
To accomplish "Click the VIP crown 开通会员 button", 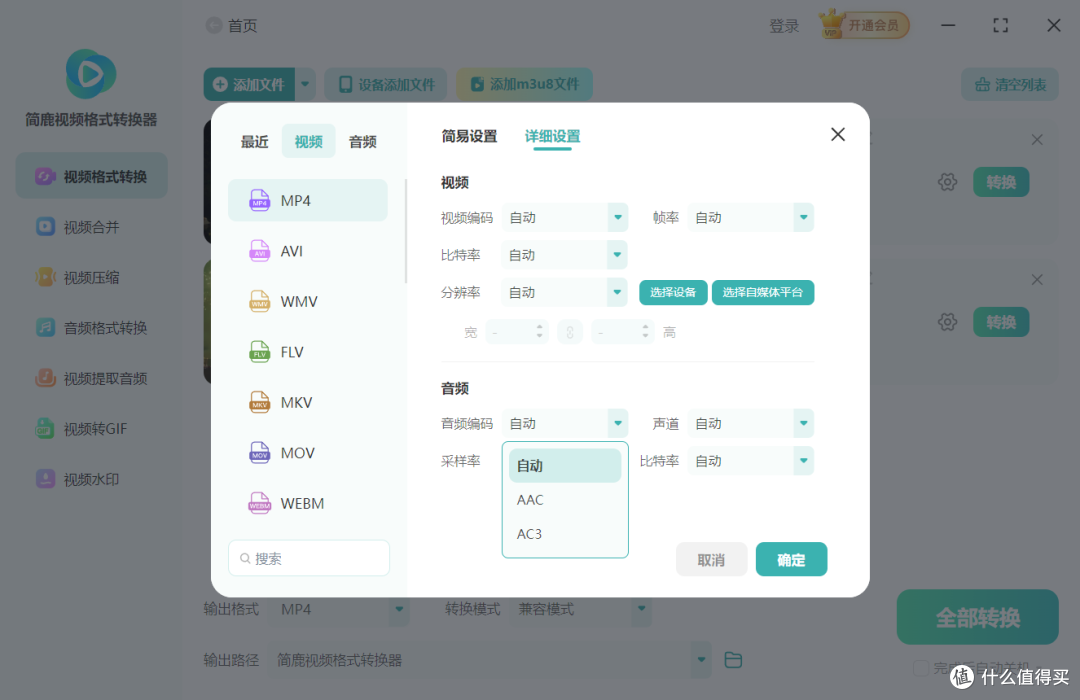I will pyautogui.click(x=864, y=25).
